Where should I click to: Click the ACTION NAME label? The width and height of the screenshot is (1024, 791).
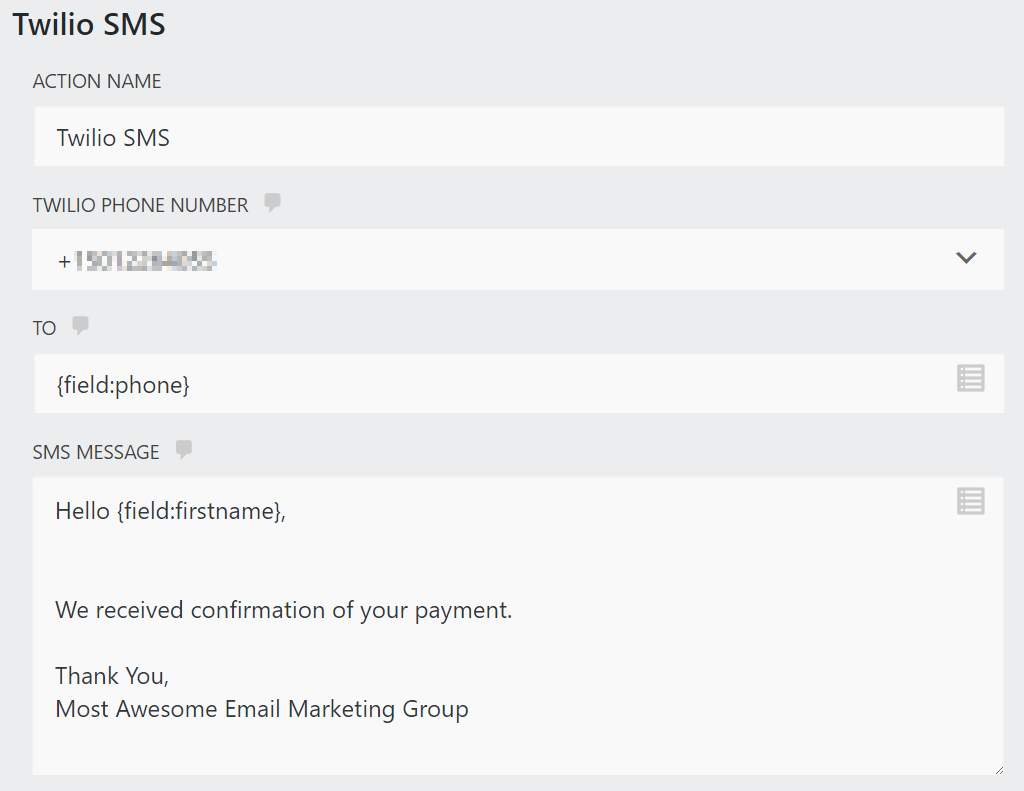[x=97, y=81]
